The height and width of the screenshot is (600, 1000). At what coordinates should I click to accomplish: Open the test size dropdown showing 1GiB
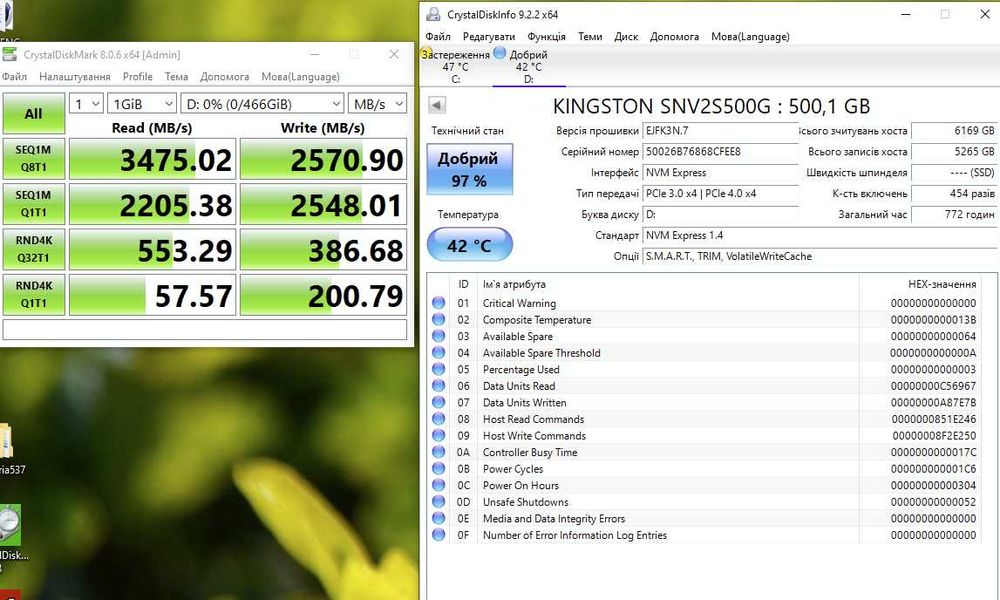(x=142, y=104)
